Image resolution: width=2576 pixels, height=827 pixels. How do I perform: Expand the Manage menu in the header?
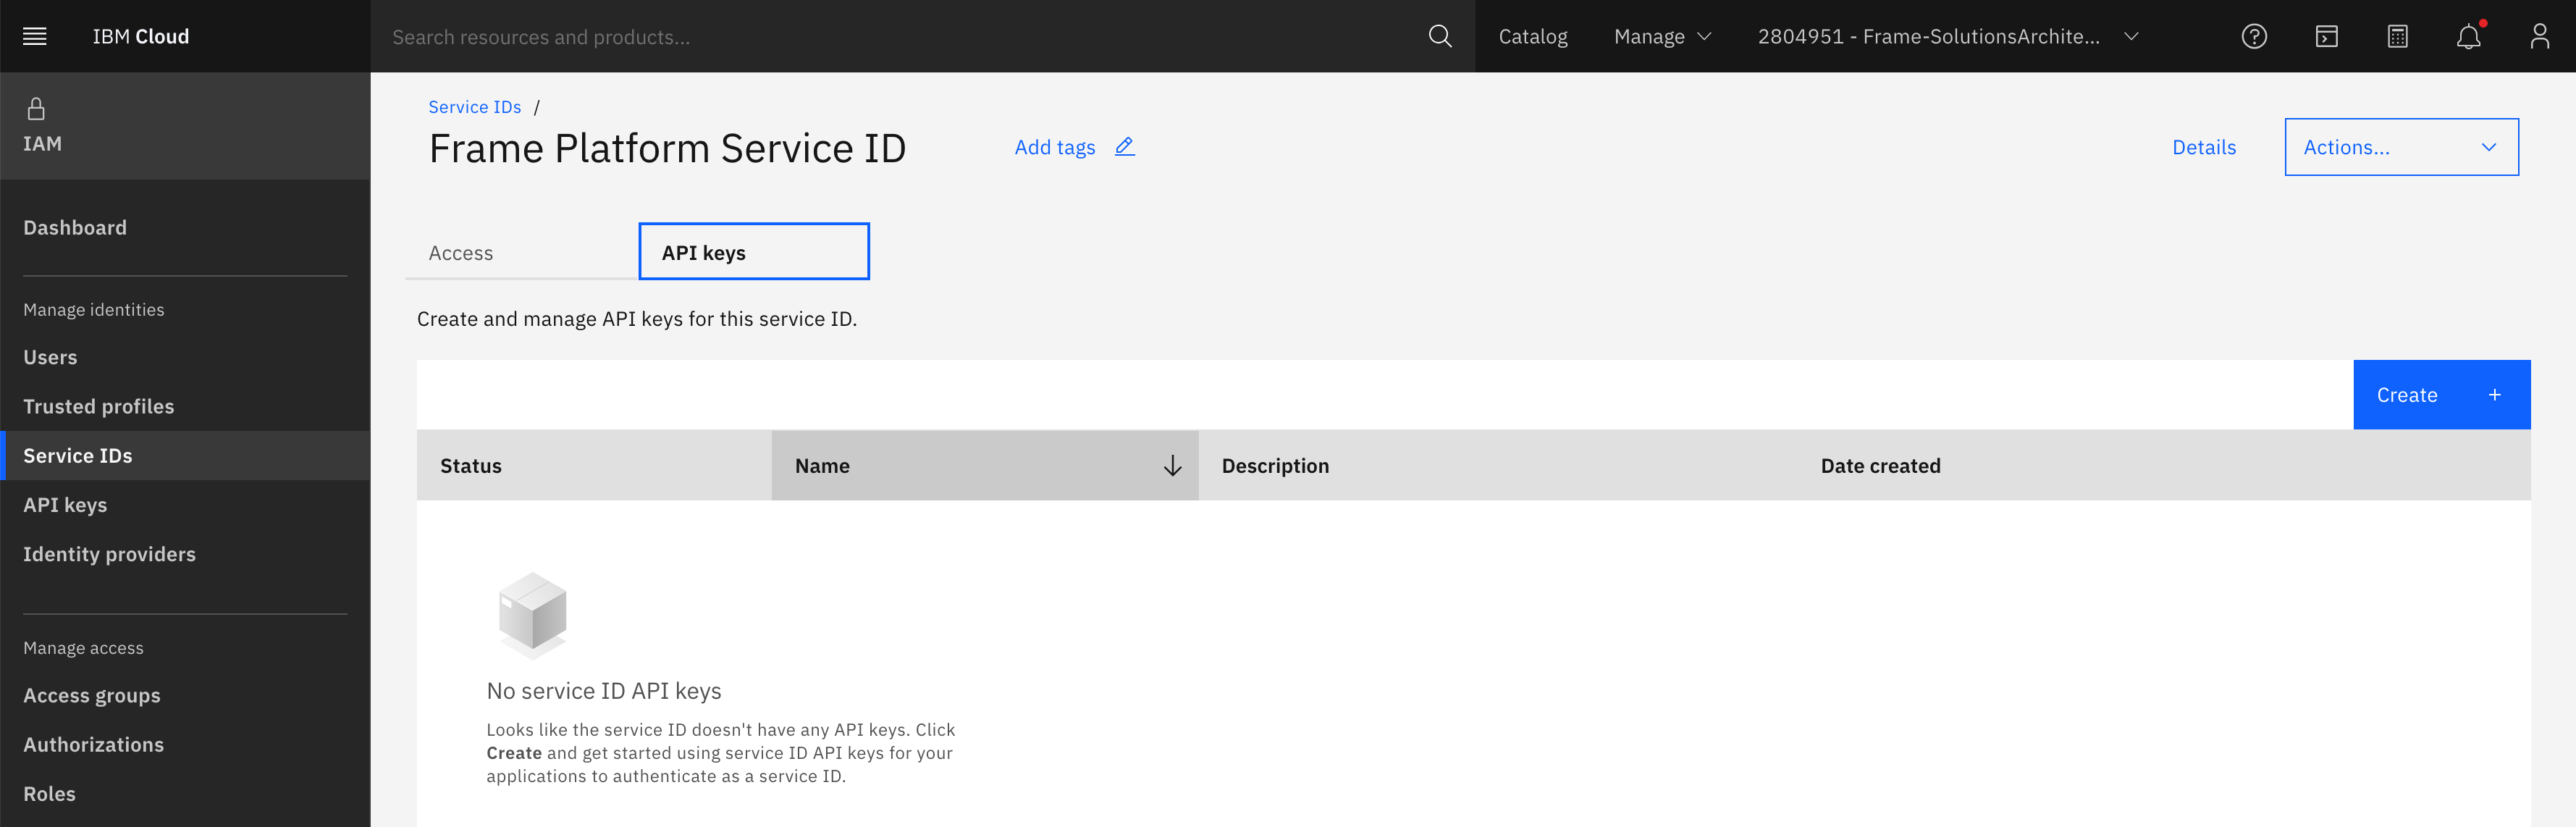[1660, 36]
